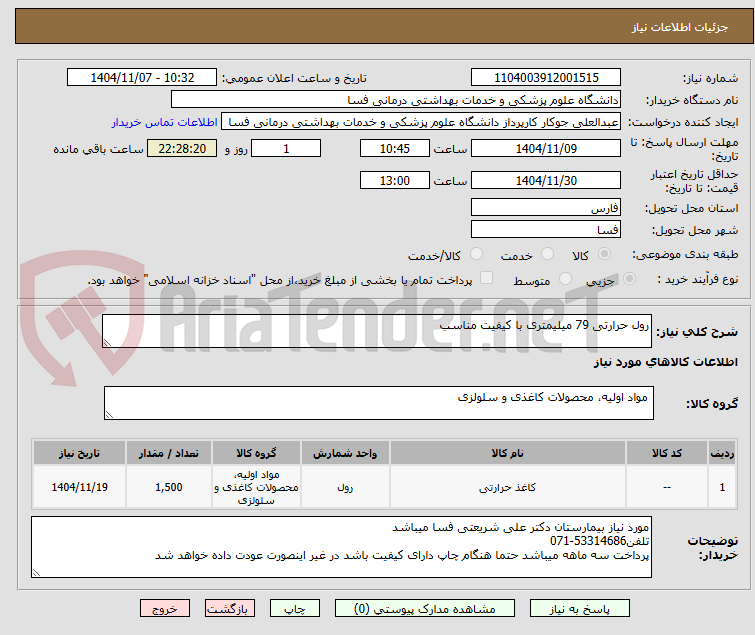Click the announcement date field 1404/11/07 - 10:32

[x=142, y=78]
